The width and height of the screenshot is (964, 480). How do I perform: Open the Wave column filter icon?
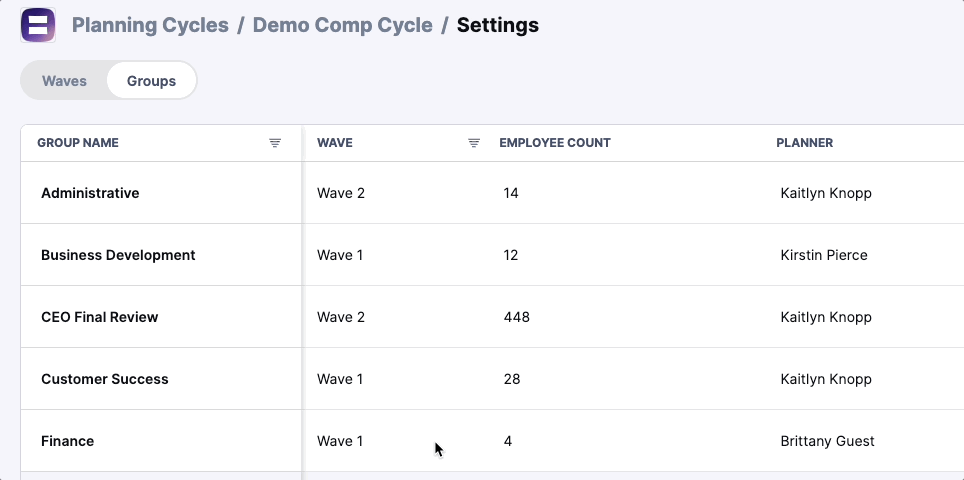coord(473,143)
